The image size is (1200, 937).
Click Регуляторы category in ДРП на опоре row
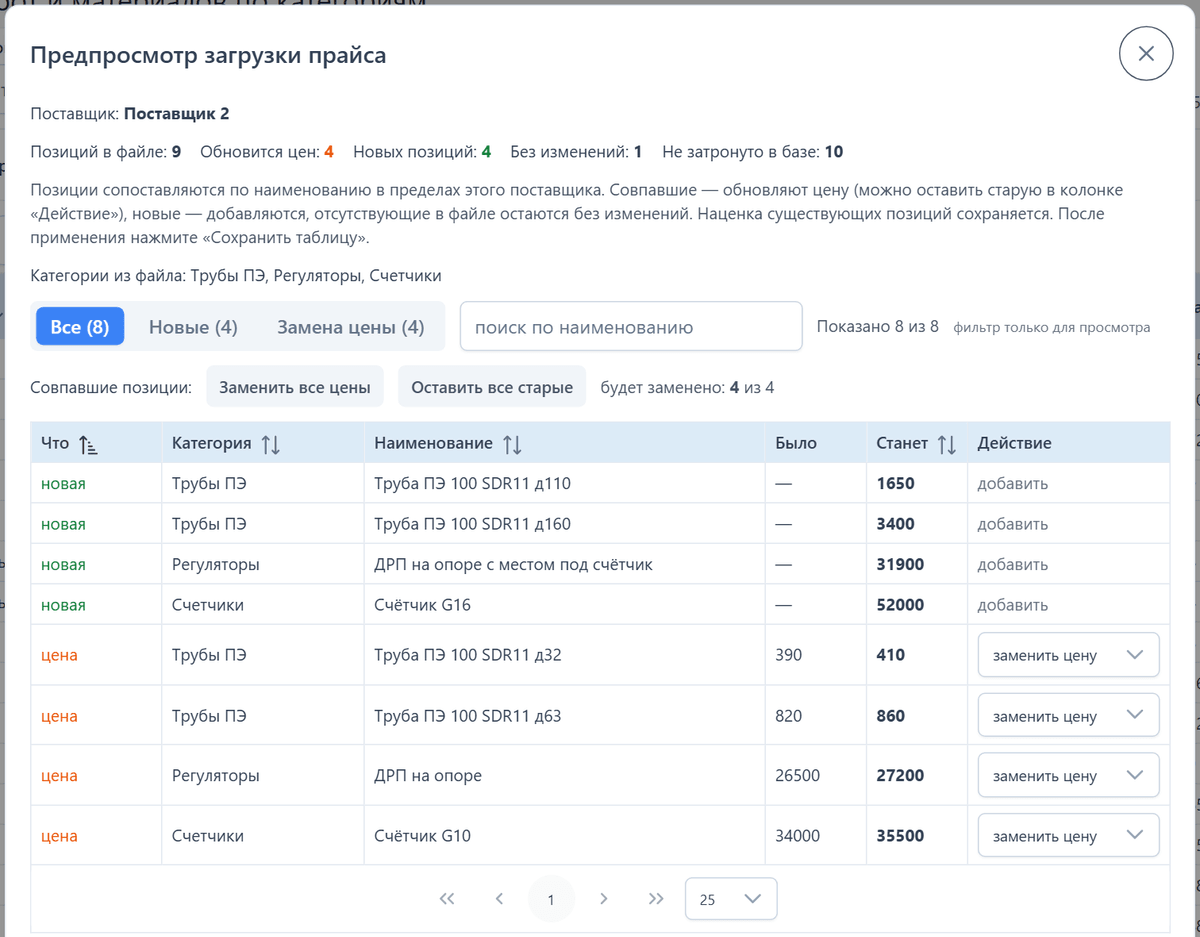point(215,775)
